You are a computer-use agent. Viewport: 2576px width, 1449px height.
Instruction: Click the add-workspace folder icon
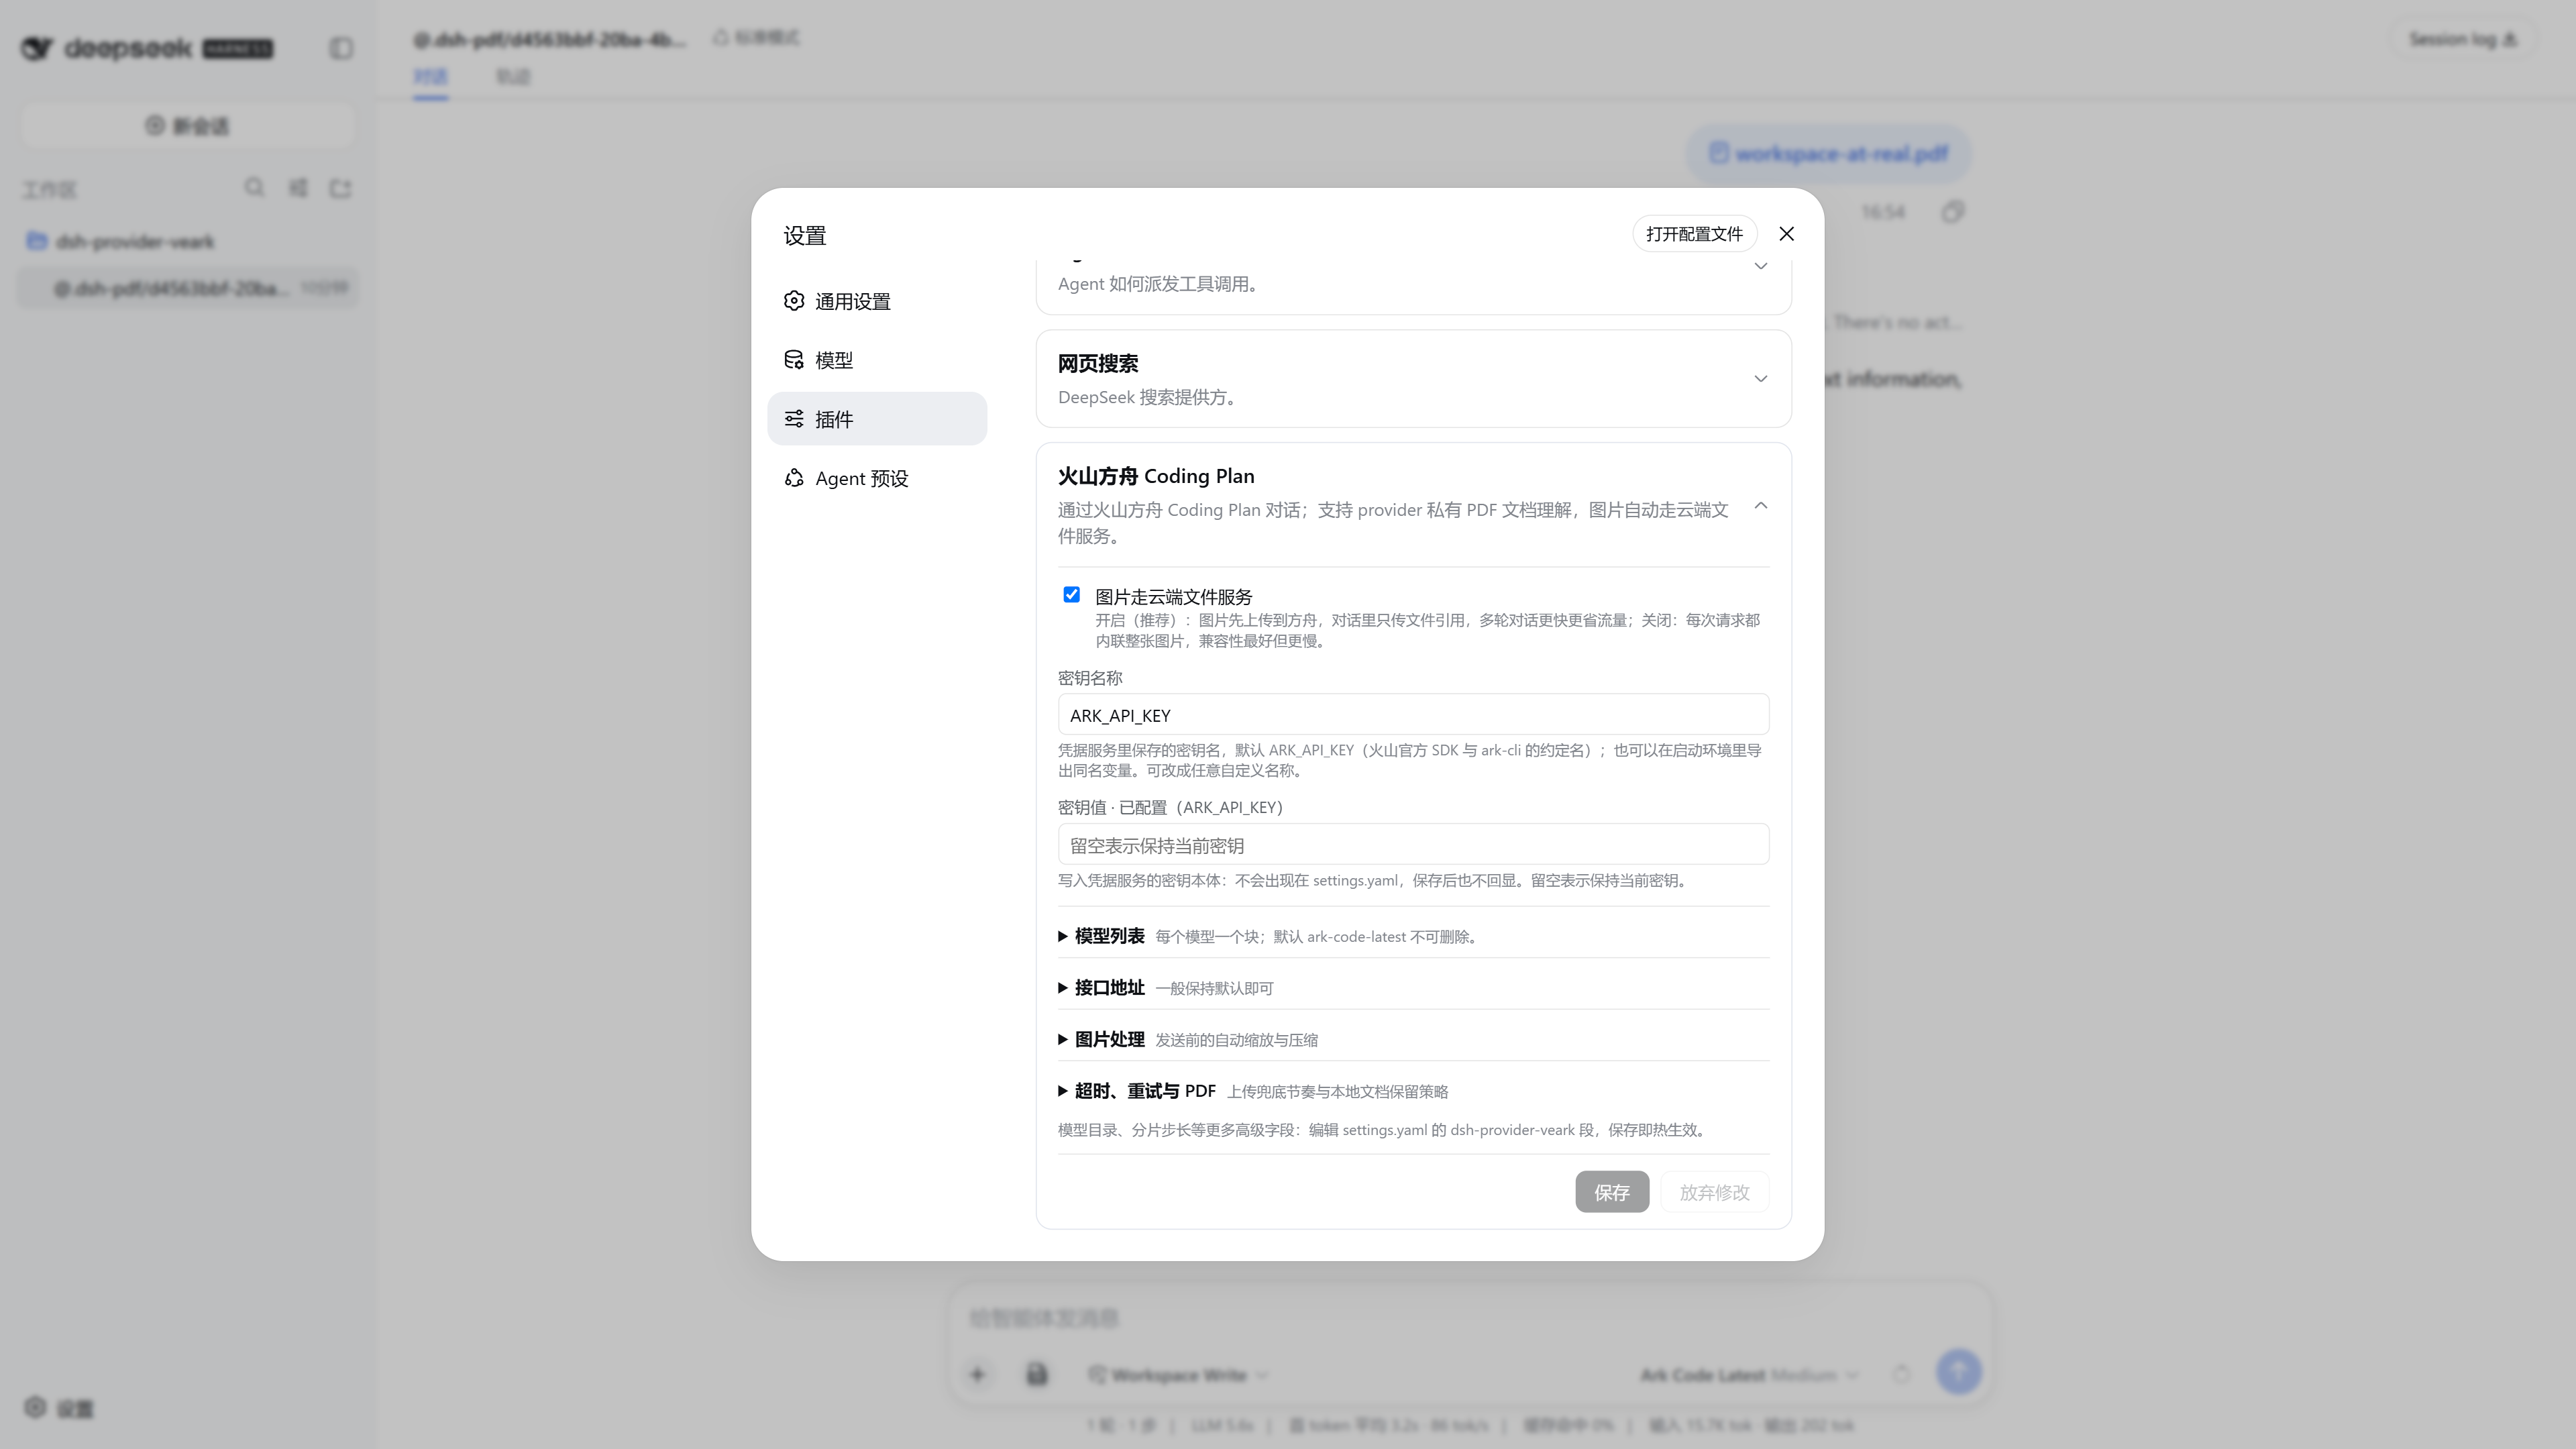(341, 188)
